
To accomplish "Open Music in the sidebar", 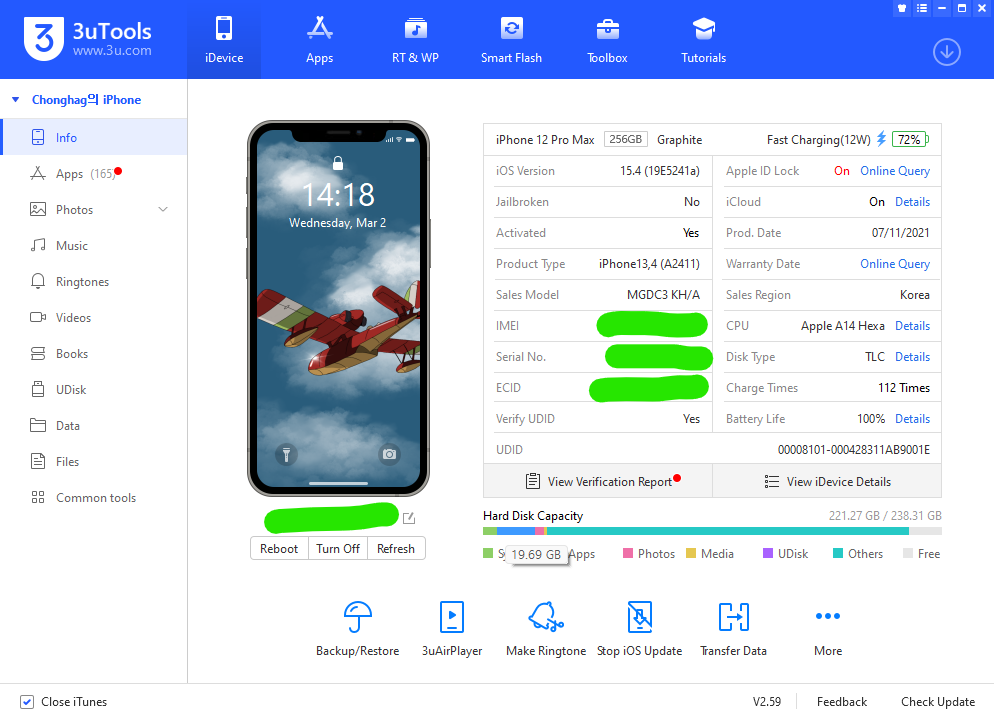I will point(94,245).
